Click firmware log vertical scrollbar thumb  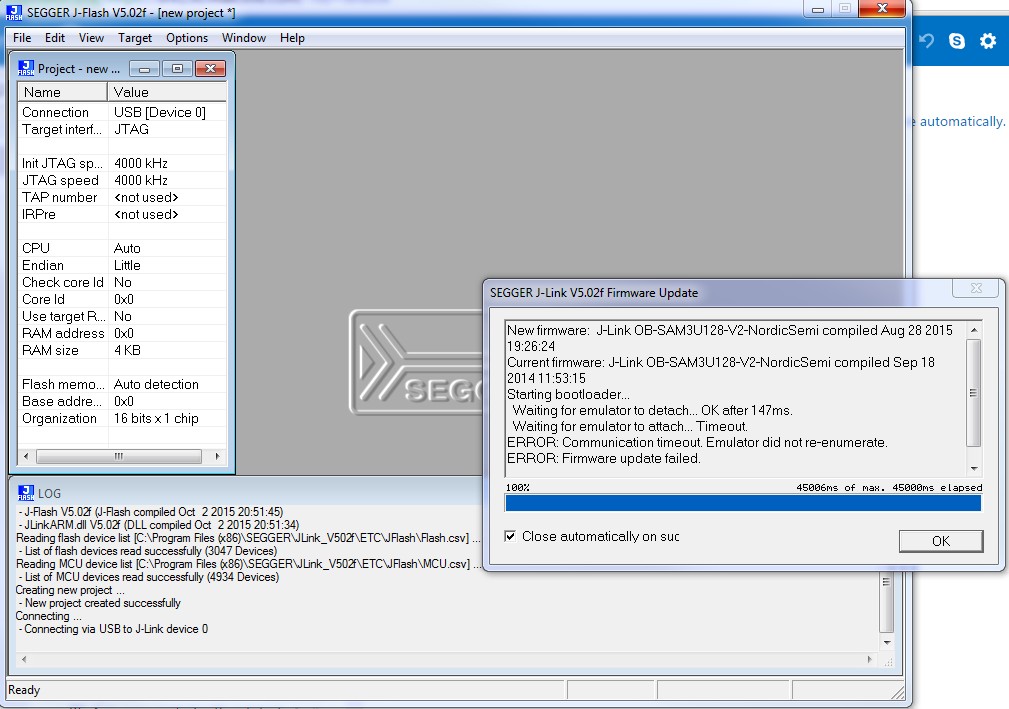974,393
